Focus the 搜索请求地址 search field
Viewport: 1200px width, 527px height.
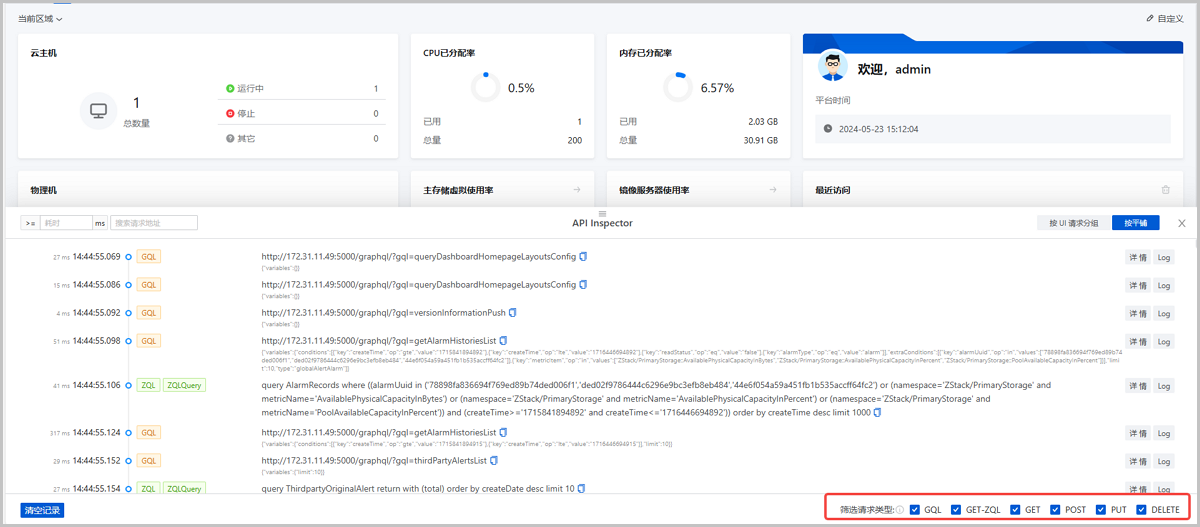pos(154,223)
